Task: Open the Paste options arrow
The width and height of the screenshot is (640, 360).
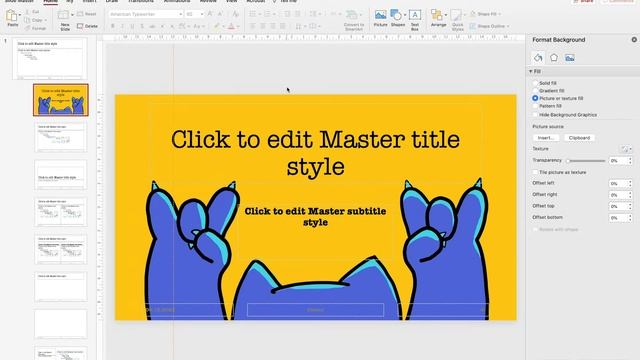Action: point(20,15)
